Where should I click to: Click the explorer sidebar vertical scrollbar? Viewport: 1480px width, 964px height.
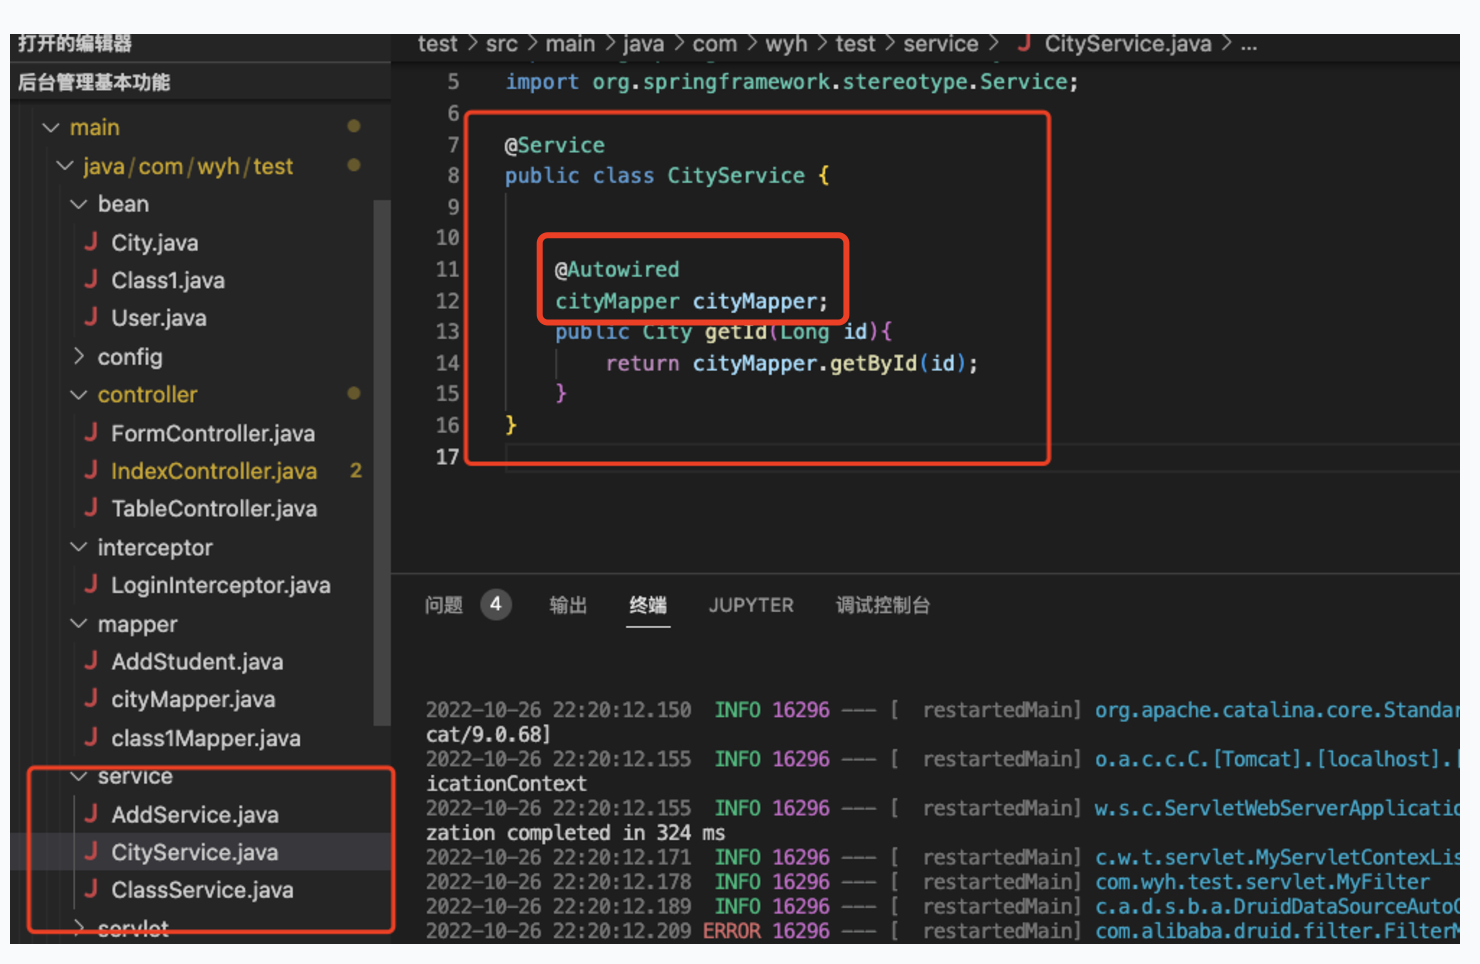point(381,462)
